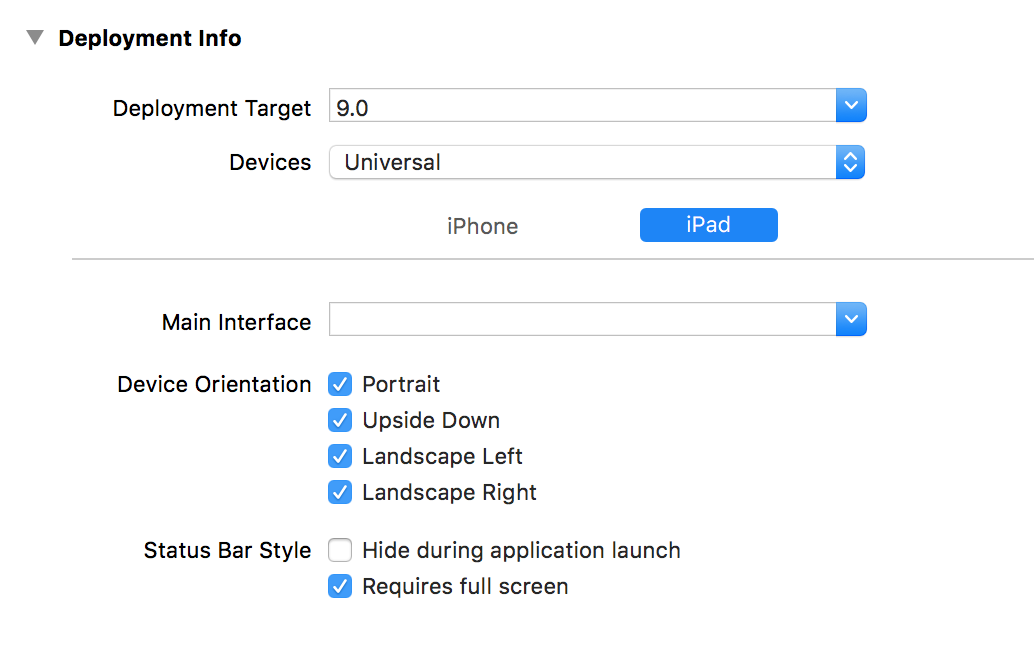Enable Hide during application launch
This screenshot has width=1034, height=654.
coord(340,550)
